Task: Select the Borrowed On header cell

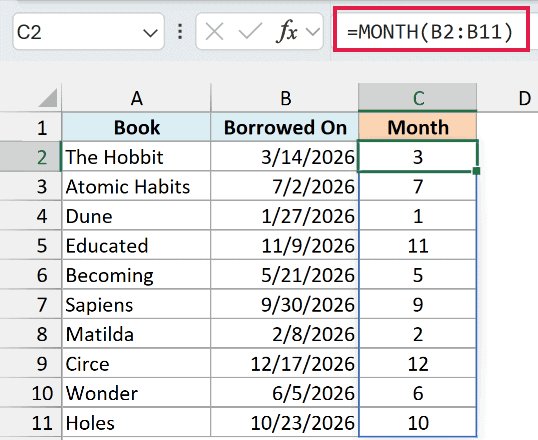Action: tap(285, 127)
